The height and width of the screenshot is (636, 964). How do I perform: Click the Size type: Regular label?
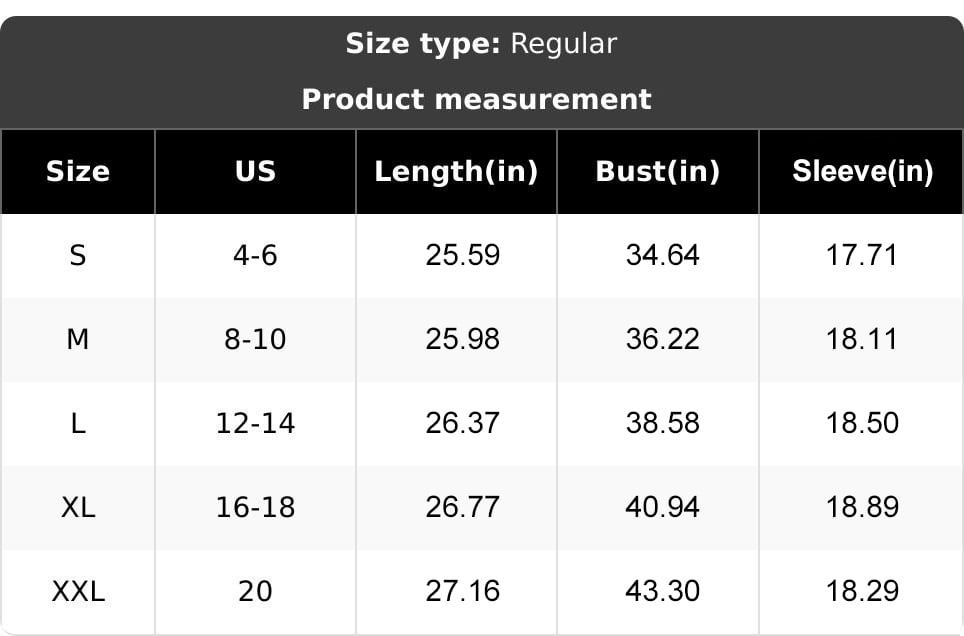(481, 44)
